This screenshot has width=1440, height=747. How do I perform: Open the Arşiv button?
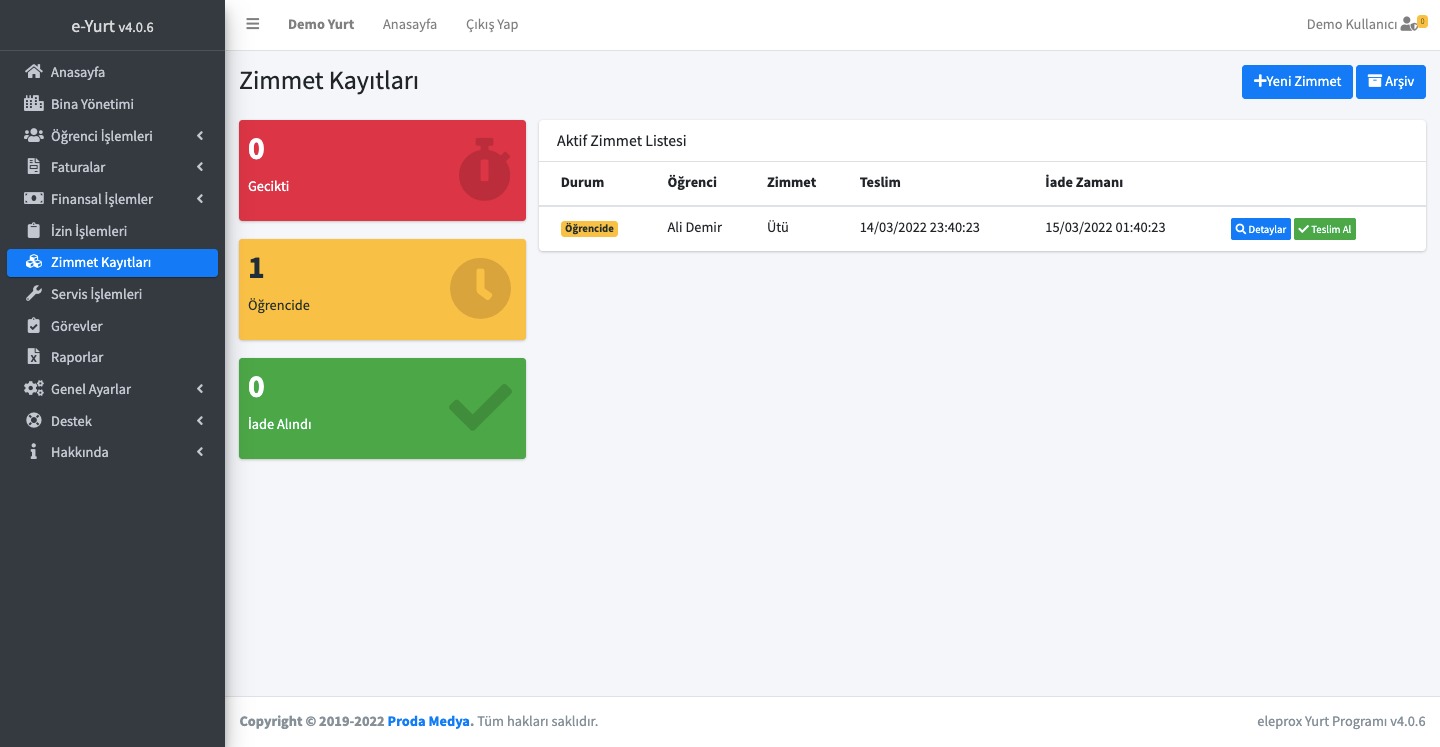click(x=1390, y=82)
